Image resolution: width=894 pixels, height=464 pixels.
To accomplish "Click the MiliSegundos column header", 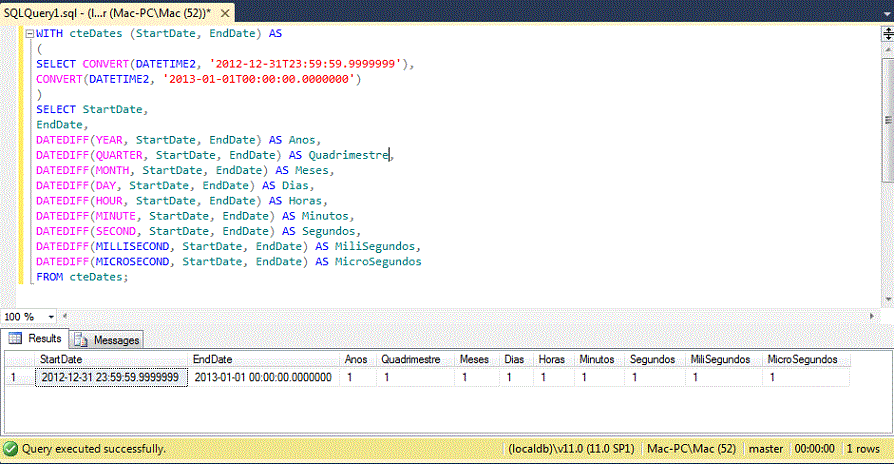I will click(724, 360).
